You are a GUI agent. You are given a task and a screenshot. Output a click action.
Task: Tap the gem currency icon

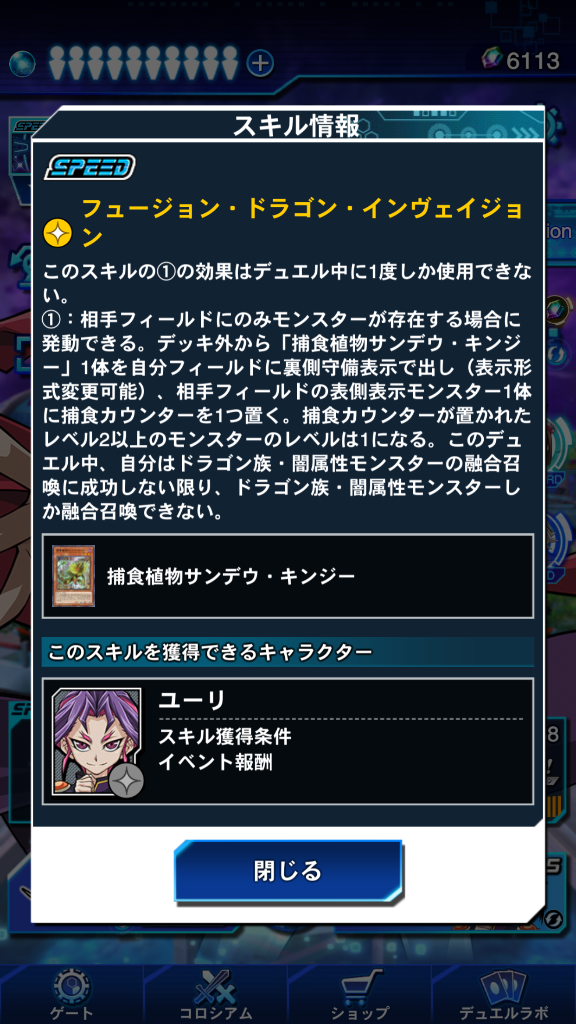[492, 61]
